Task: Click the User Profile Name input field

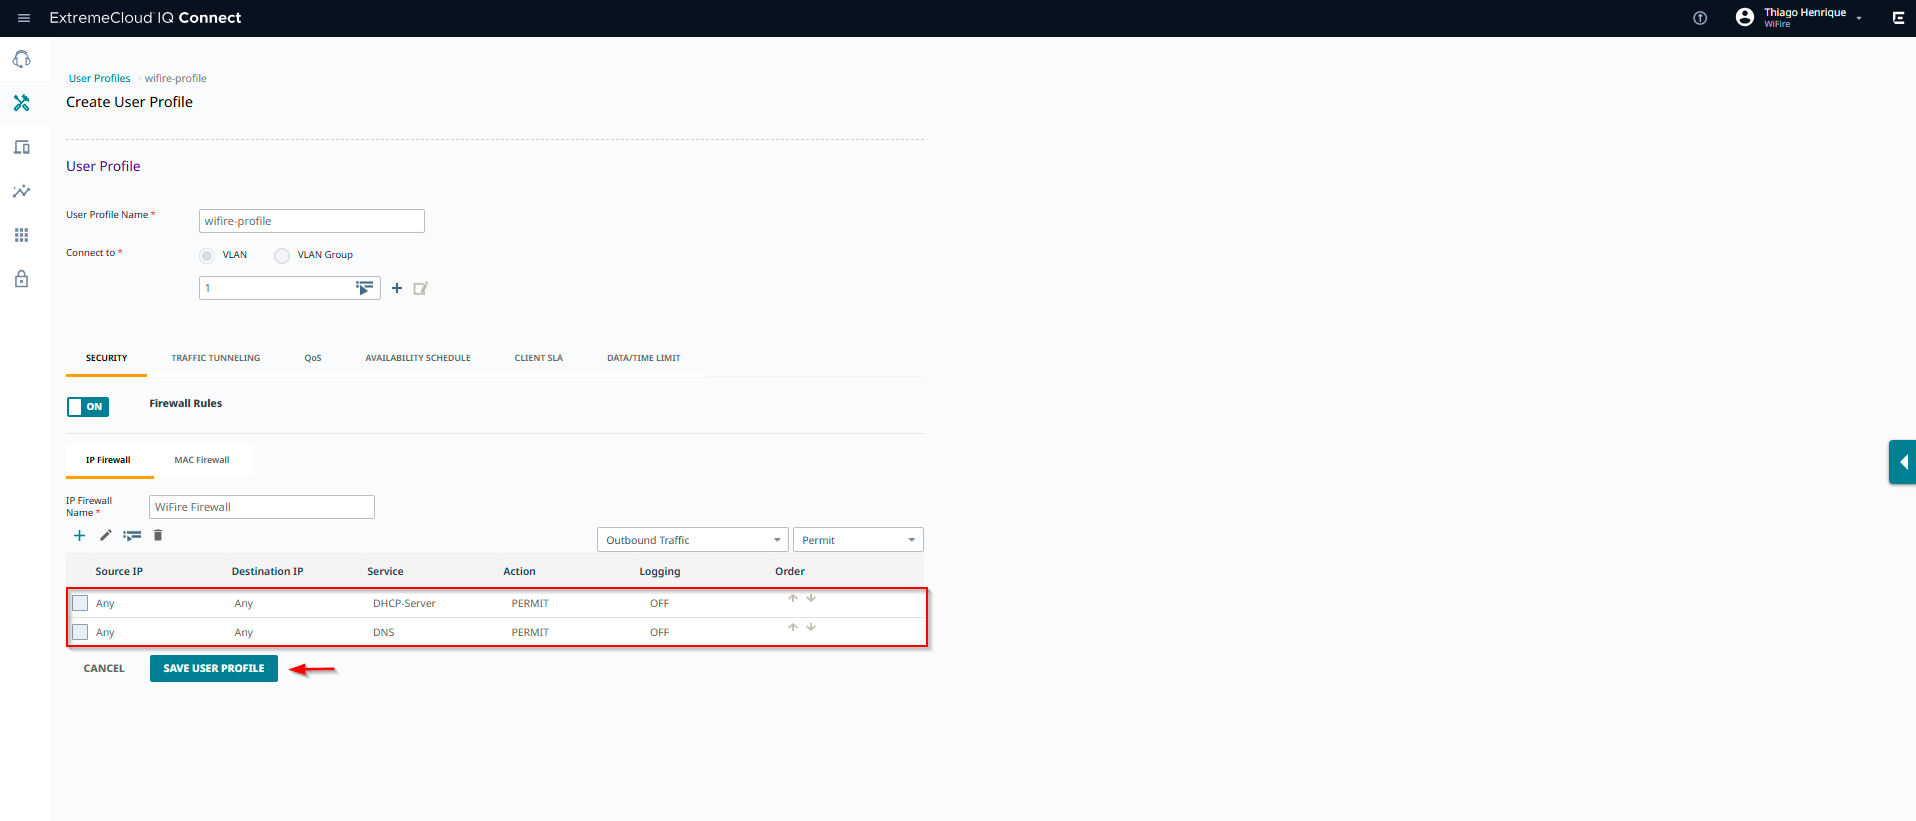Action: click(312, 221)
